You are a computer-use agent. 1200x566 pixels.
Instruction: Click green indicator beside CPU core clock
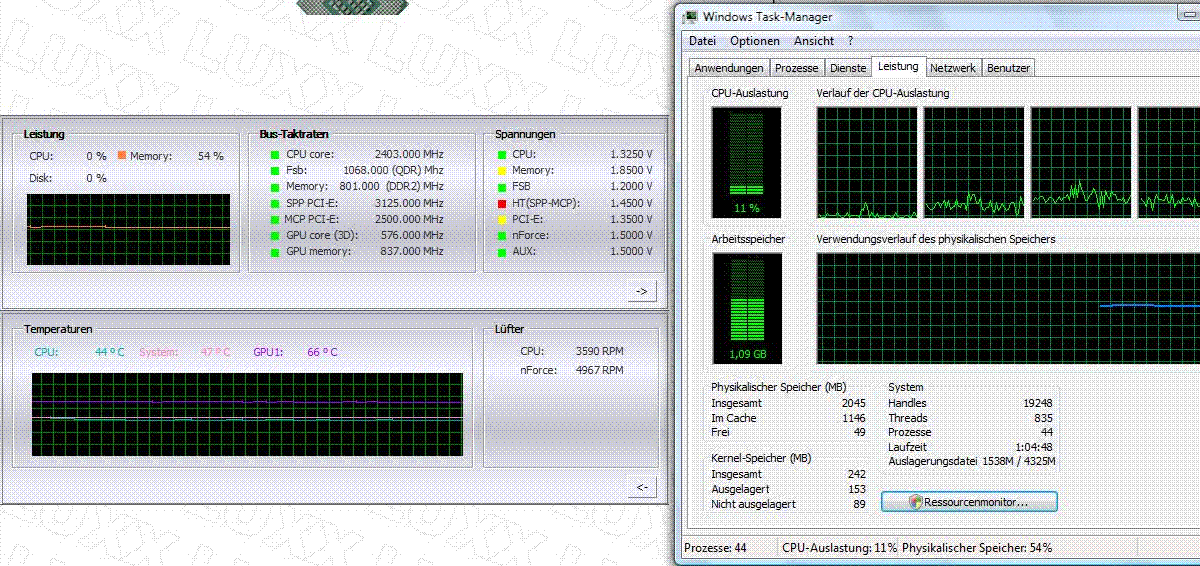pyautogui.click(x=275, y=155)
